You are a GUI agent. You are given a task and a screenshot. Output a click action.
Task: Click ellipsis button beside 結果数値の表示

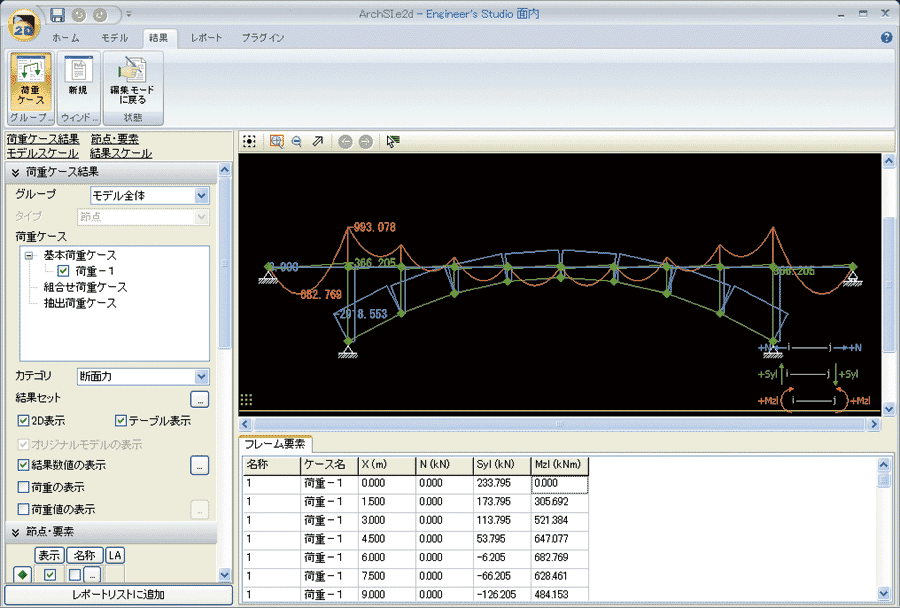point(200,466)
